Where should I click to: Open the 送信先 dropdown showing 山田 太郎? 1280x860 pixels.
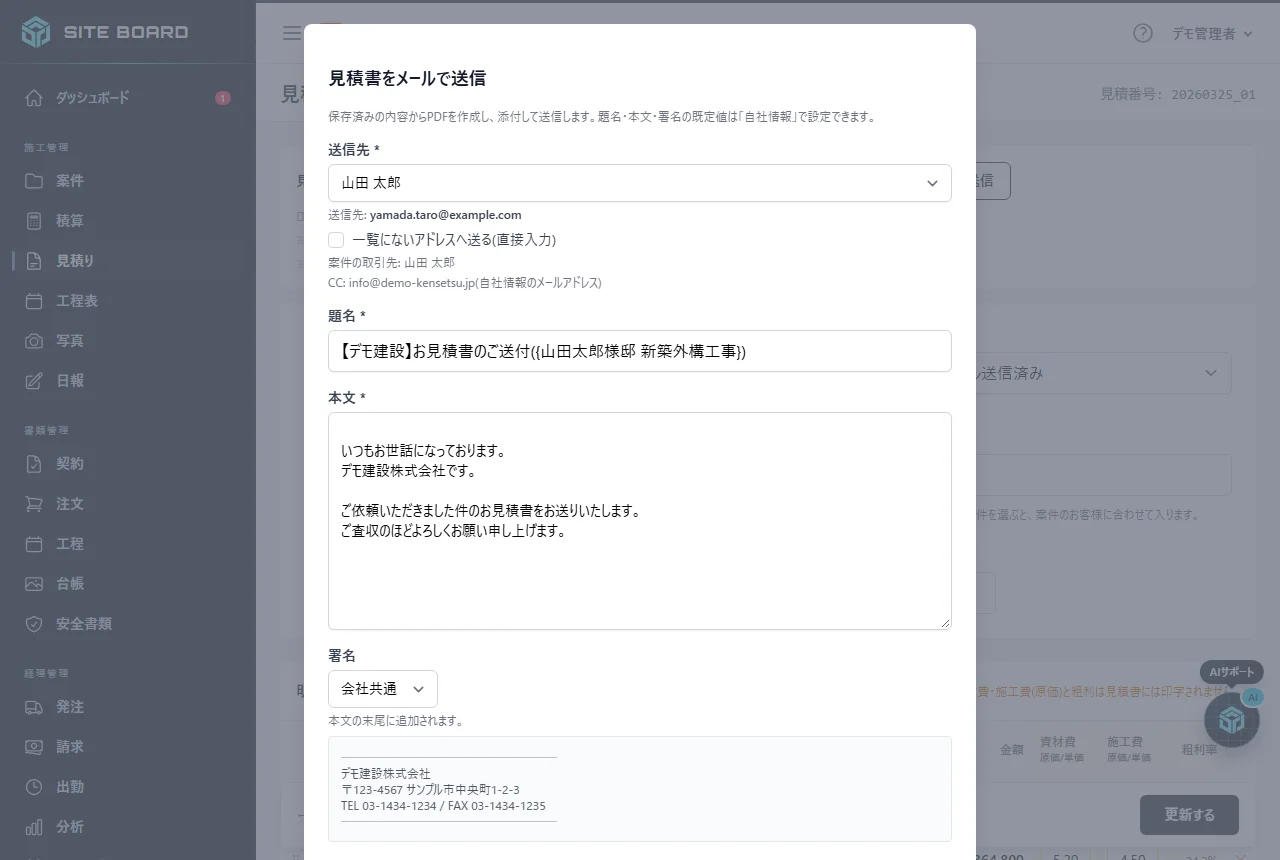pos(640,183)
